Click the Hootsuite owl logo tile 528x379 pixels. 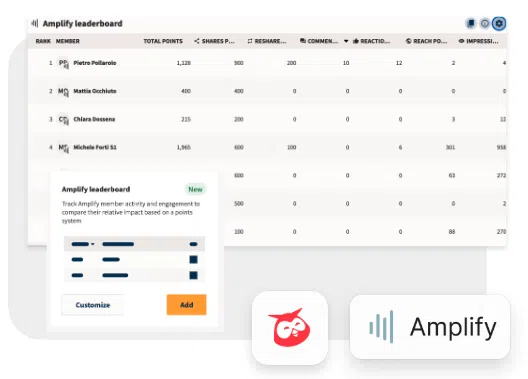[x=290, y=328]
